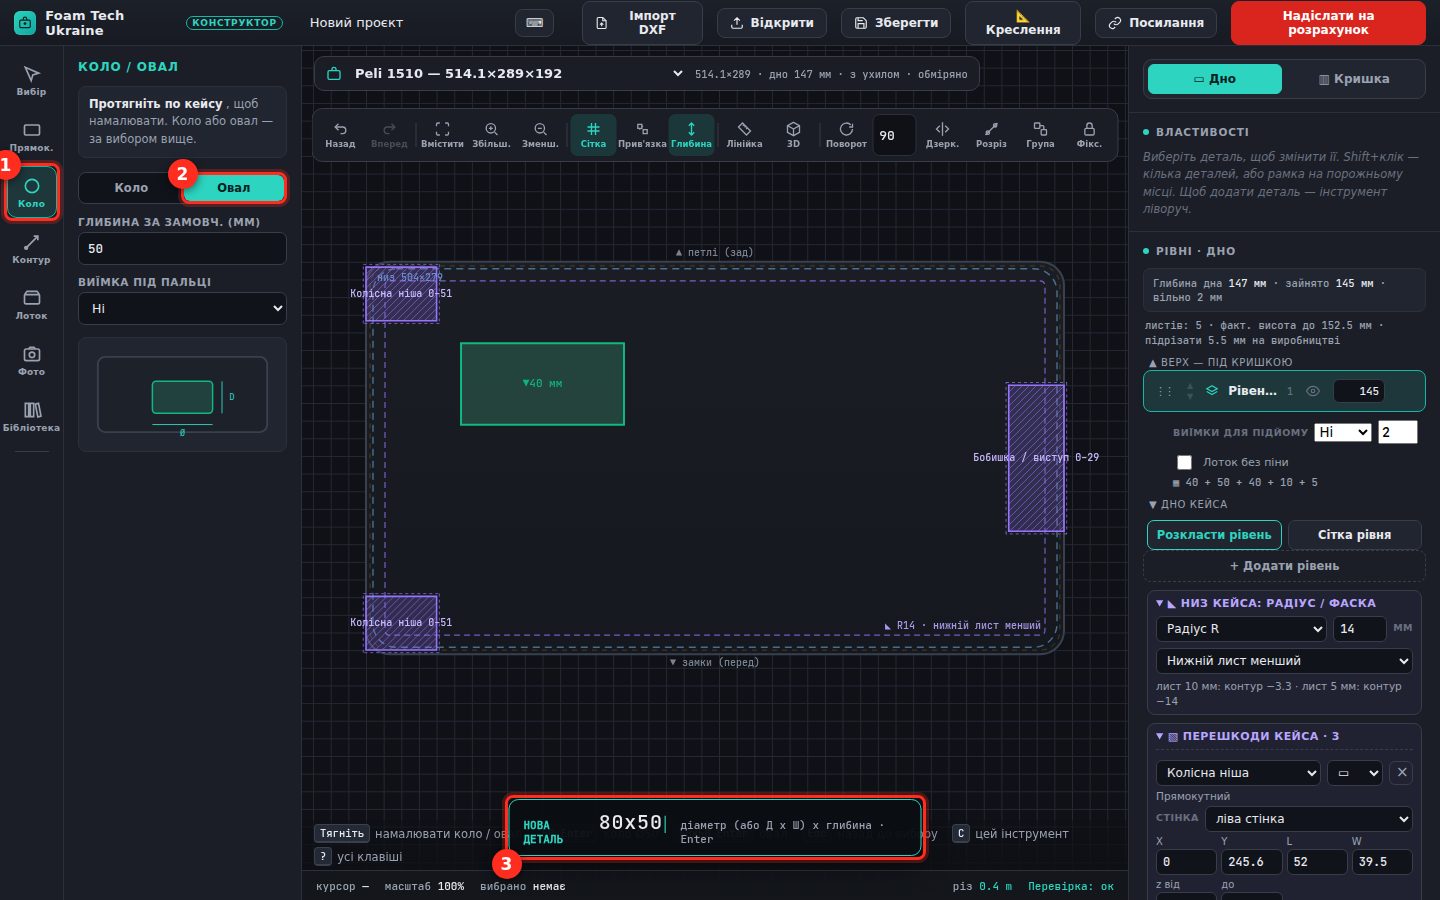Click the keyboard shortcuts icon
Screen dimensions: 1440x900
(x=535, y=23)
